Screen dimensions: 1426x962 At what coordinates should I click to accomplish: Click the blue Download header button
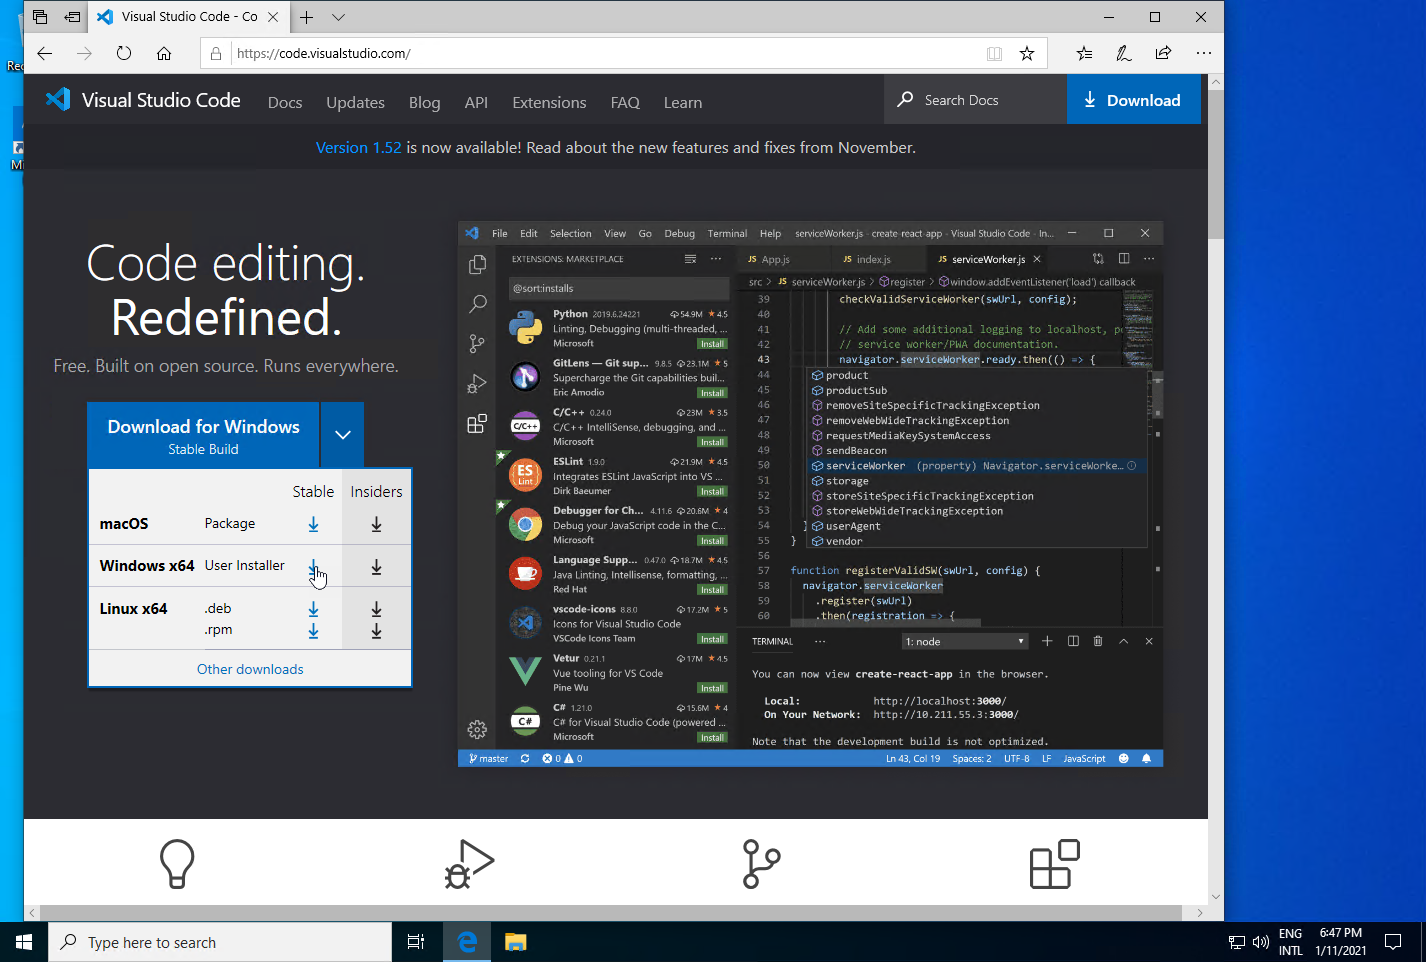(1134, 99)
